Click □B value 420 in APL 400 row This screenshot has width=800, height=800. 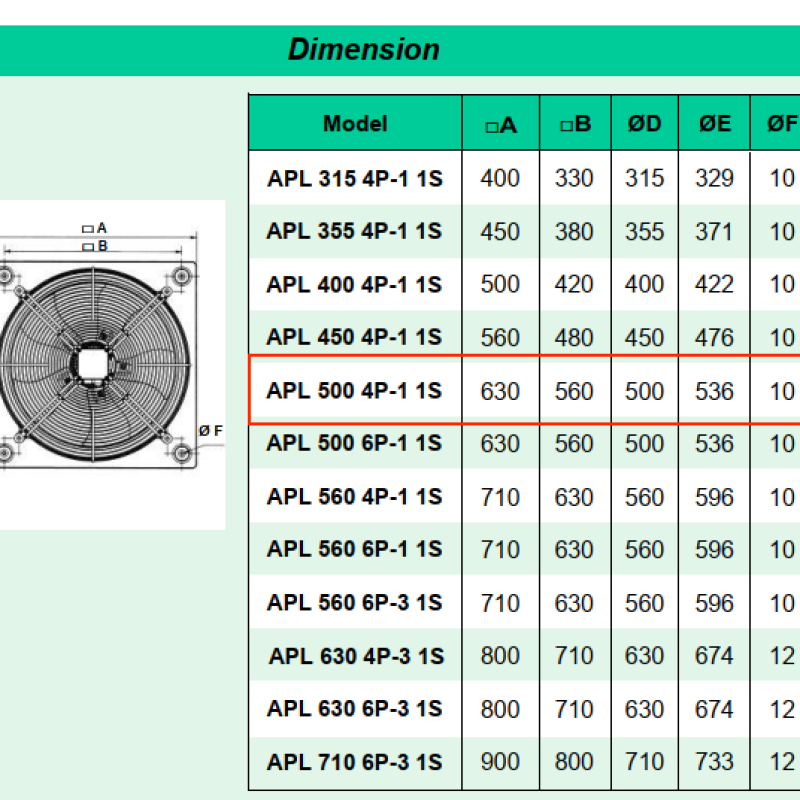574,285
